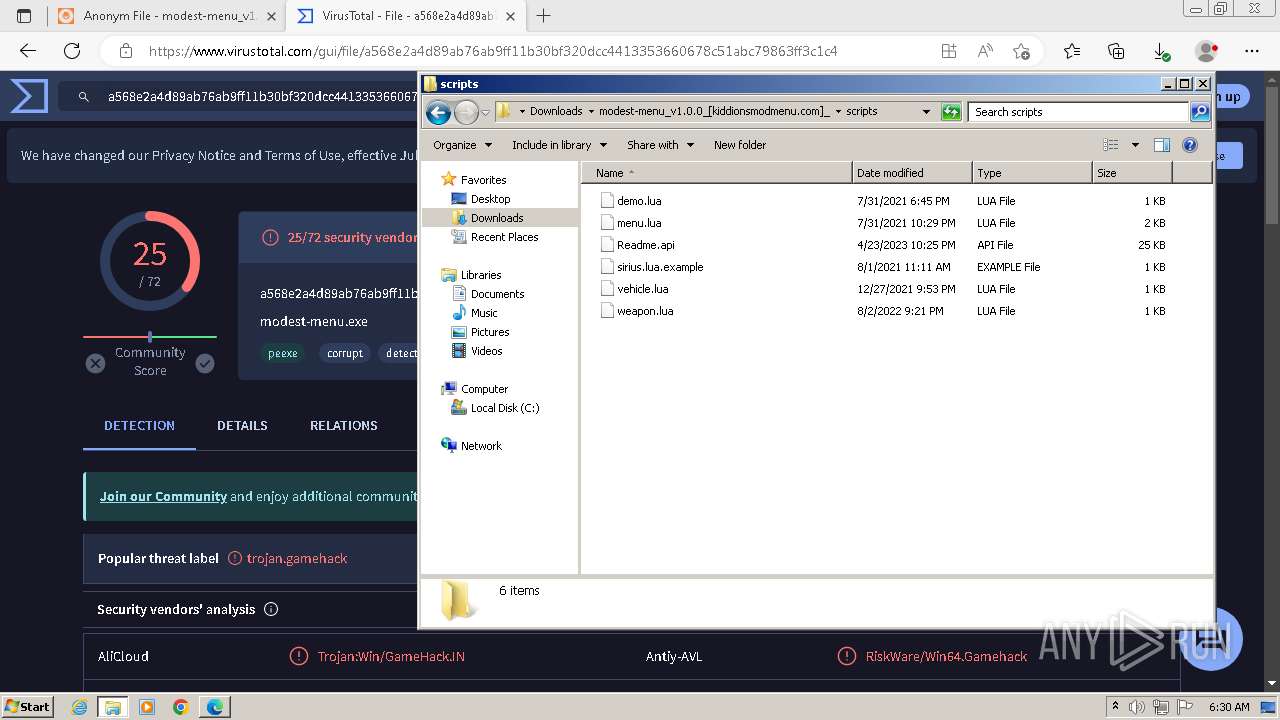
Task: Sort files by Name column
Action: (x=716, y=173)
